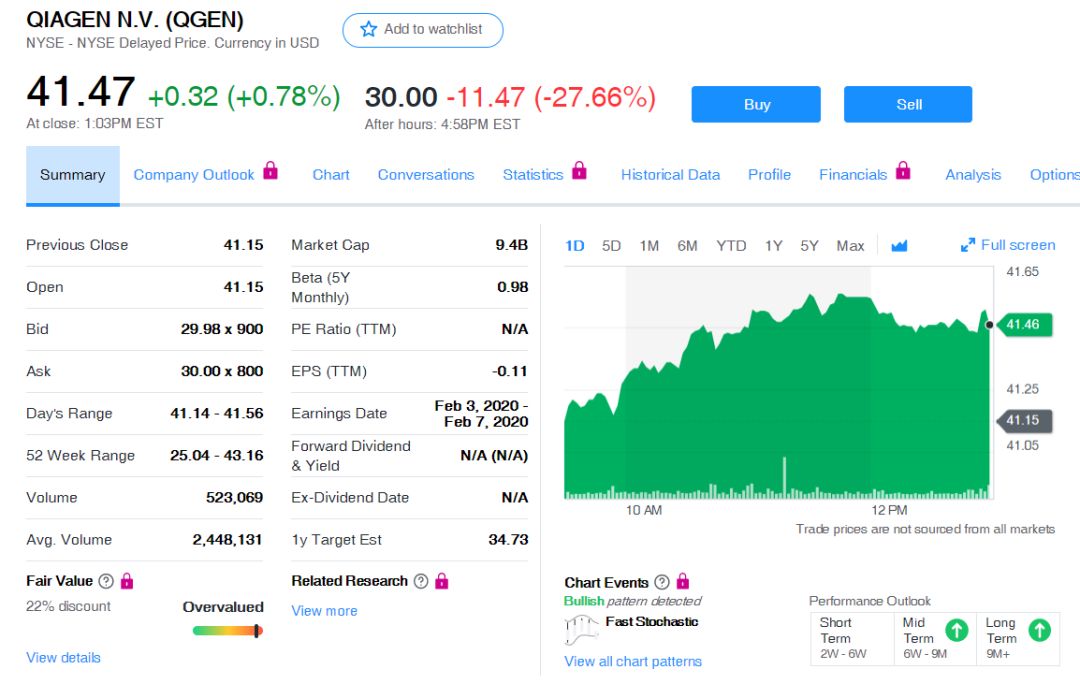Open View all chart patterns link
The height and width of the screenshot is (684, 1080).
tap(633, 661)
